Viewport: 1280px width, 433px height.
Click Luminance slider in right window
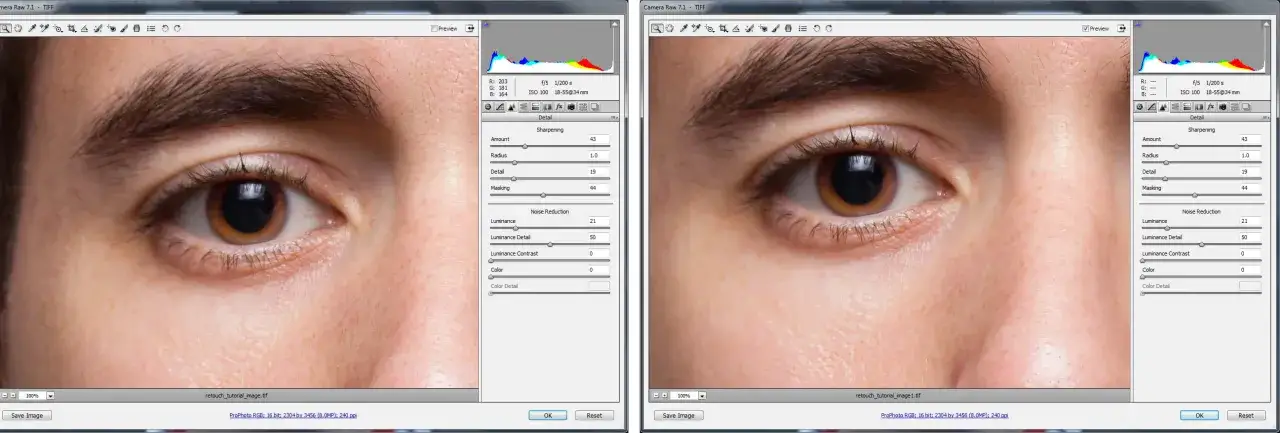(1204, 228)
